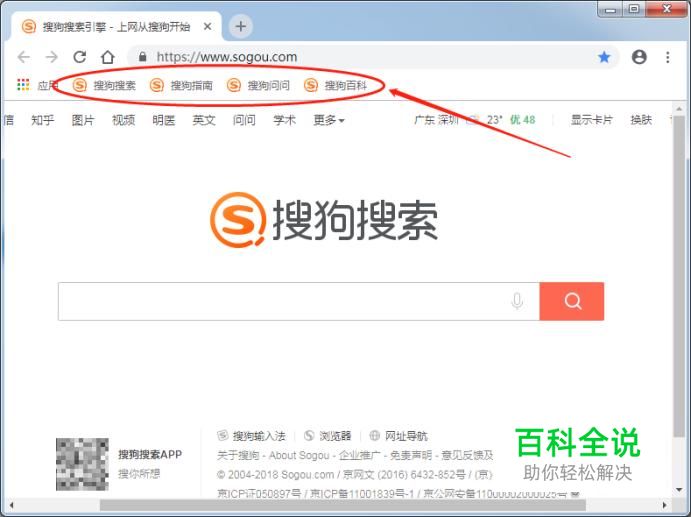Viewport: 691px width, 517px height.
Task: Open the 浏览器 footer link
Action: (328, 436)
